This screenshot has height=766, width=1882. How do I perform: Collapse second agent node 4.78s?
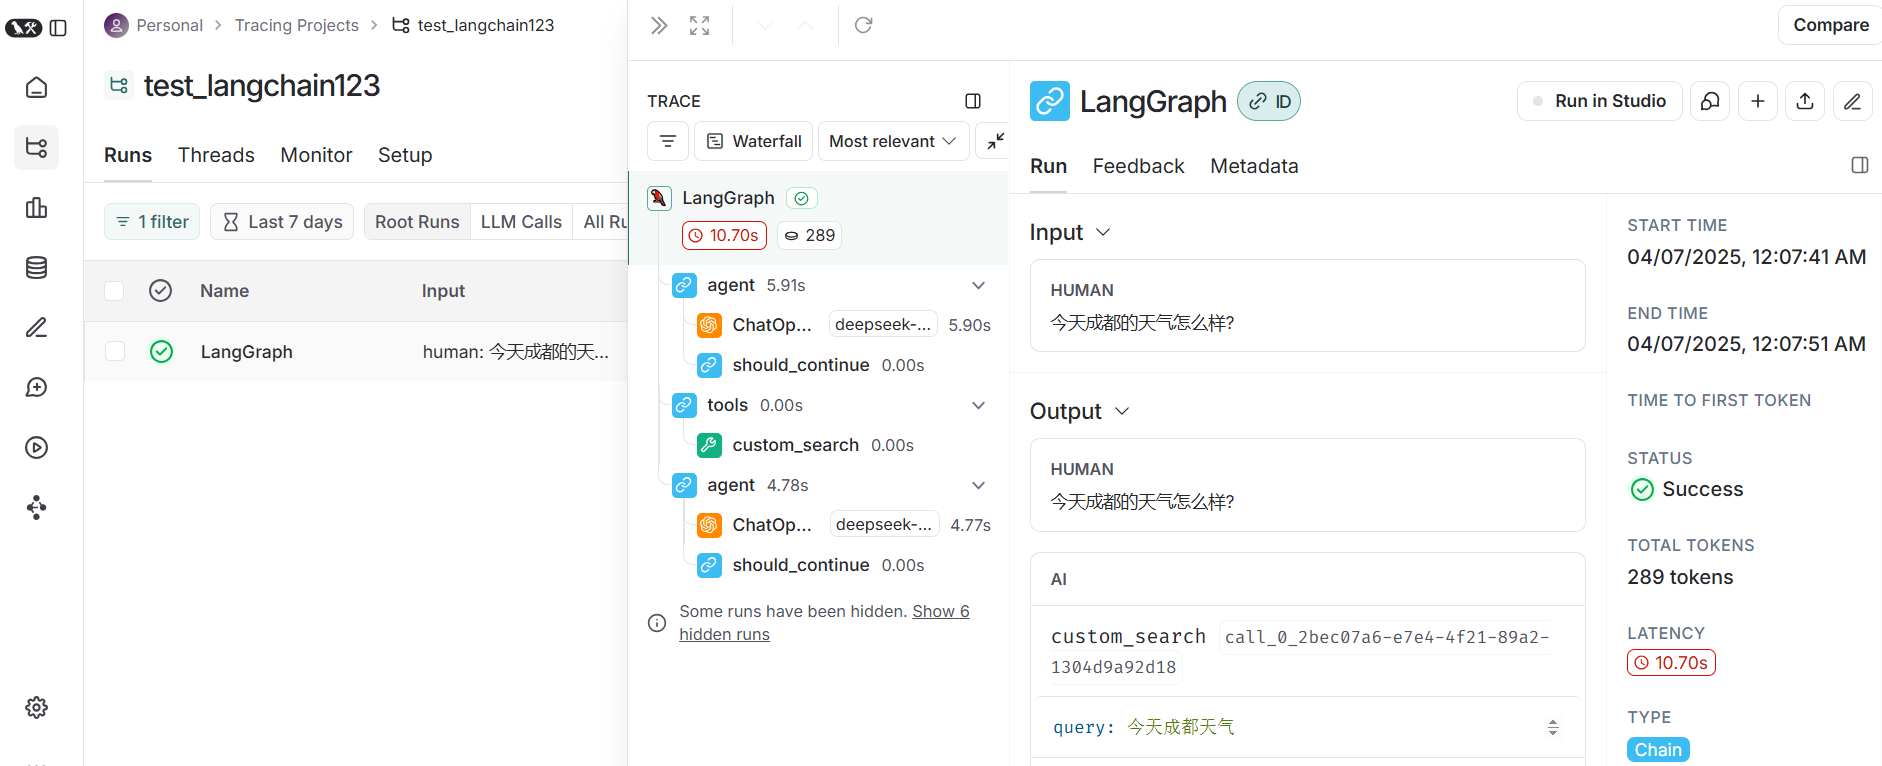(x=979, y=485)
